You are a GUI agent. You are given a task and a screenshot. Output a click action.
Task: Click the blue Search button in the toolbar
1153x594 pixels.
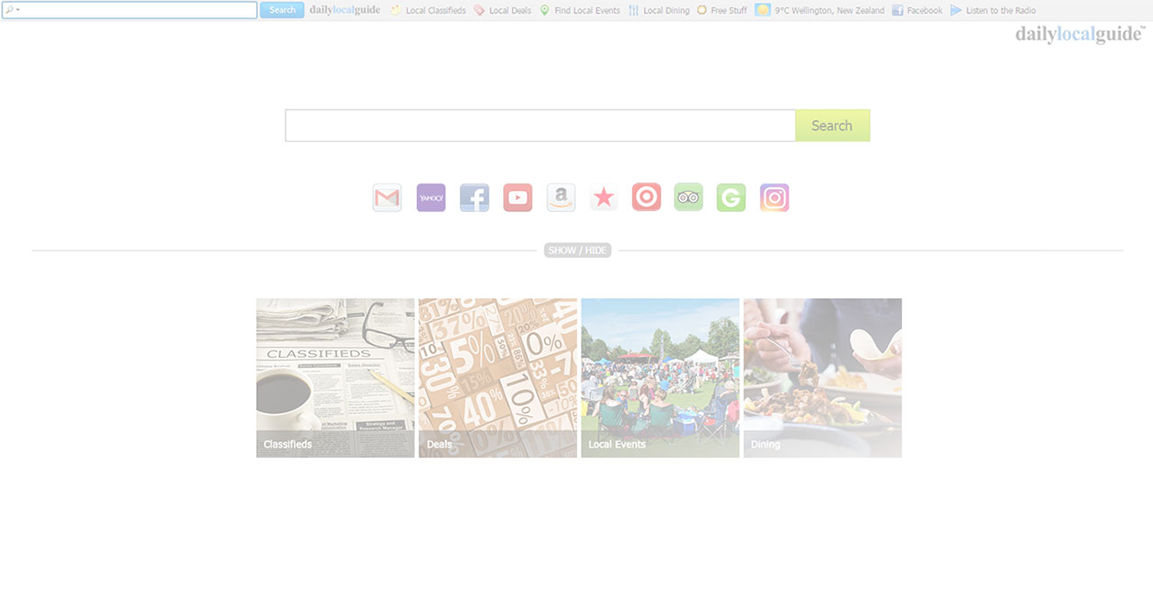[x=282, y=10]
